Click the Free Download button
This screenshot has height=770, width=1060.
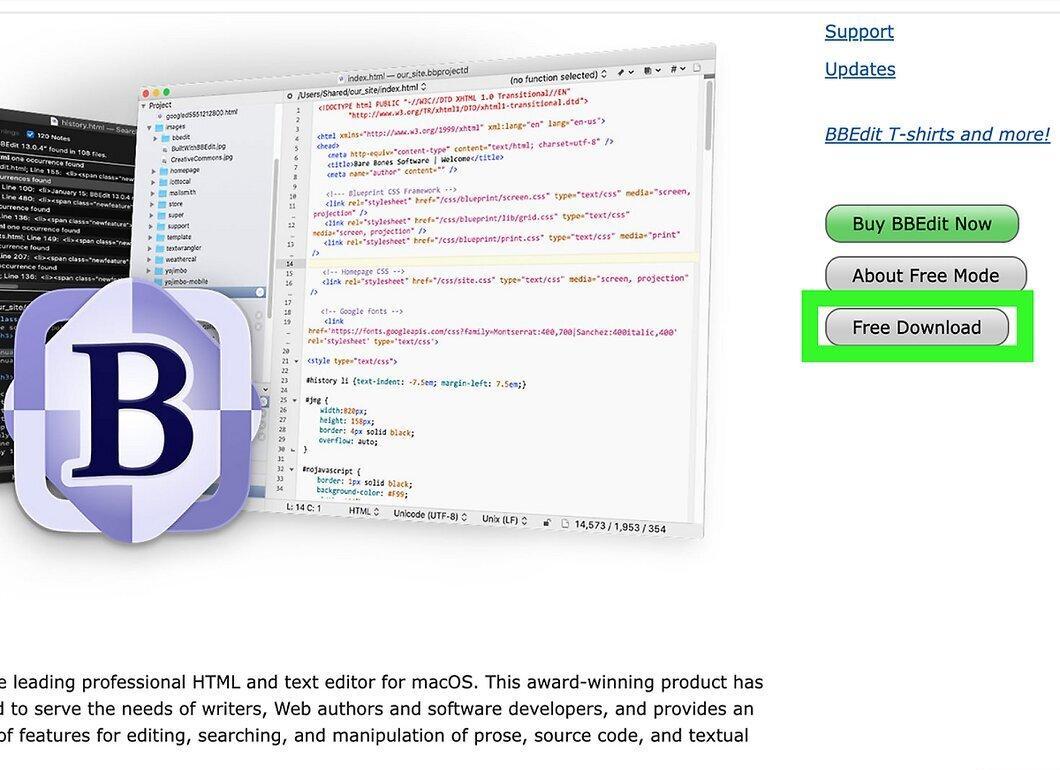click(x=917, y=327)
